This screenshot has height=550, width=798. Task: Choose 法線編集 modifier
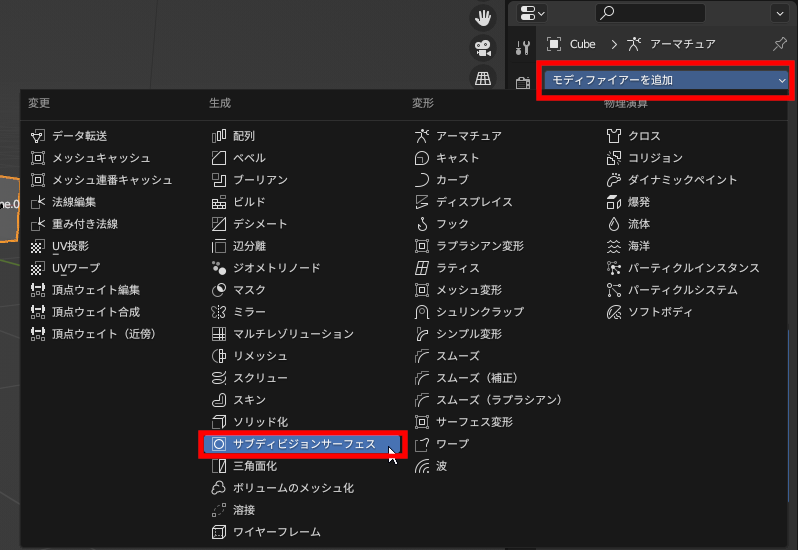pyautogui.click(x=63, y=202)
